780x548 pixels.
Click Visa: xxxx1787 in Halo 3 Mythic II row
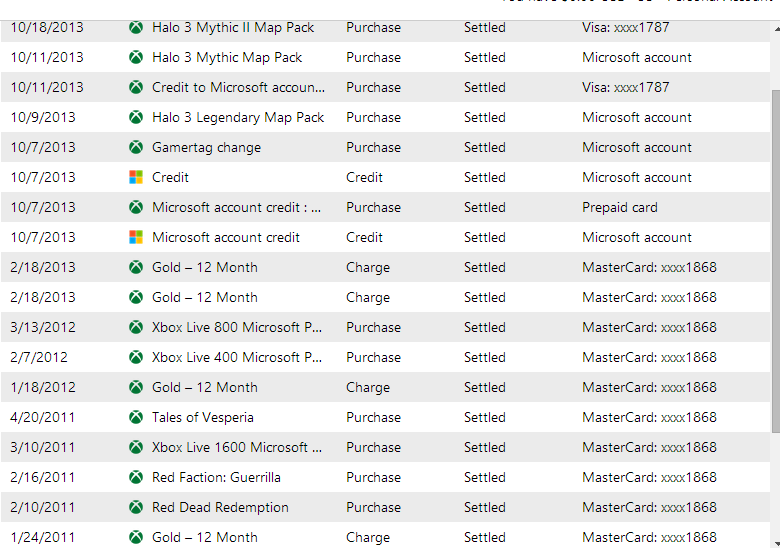click(626, 27)
